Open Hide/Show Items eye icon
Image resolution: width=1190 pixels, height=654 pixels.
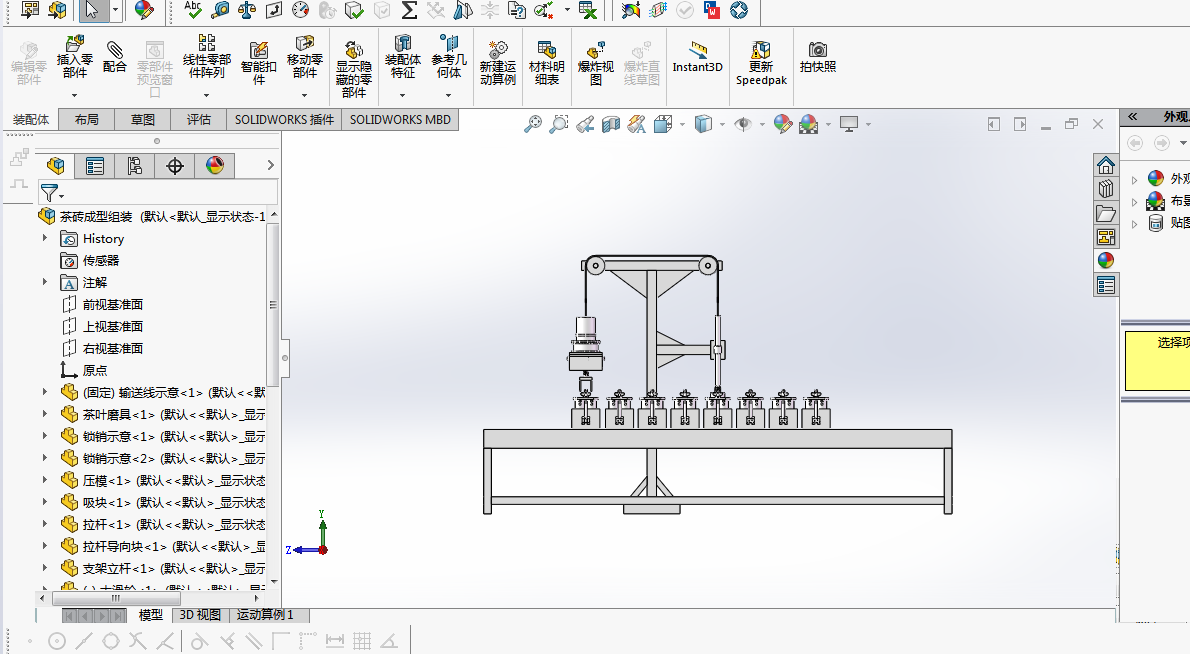(743, 124)
